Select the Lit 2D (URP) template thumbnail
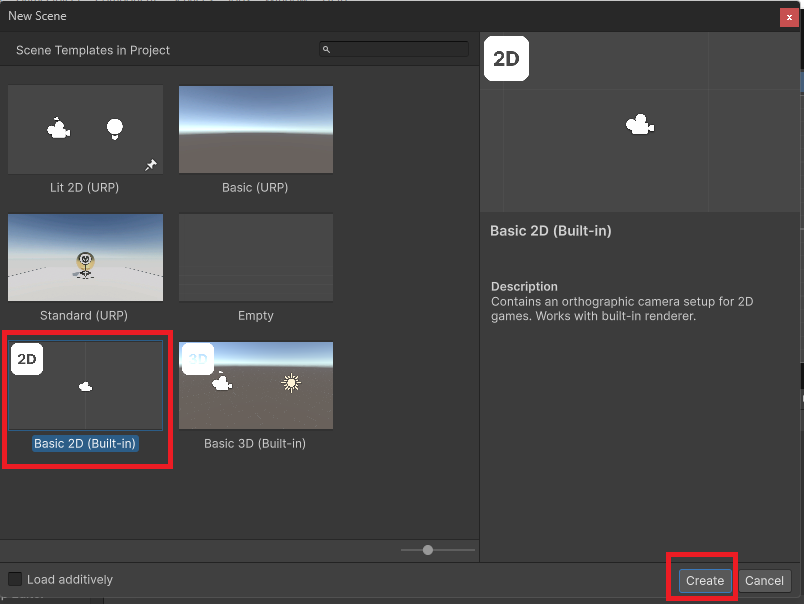The height and width of the screenshot is (604, 804). 85,129
